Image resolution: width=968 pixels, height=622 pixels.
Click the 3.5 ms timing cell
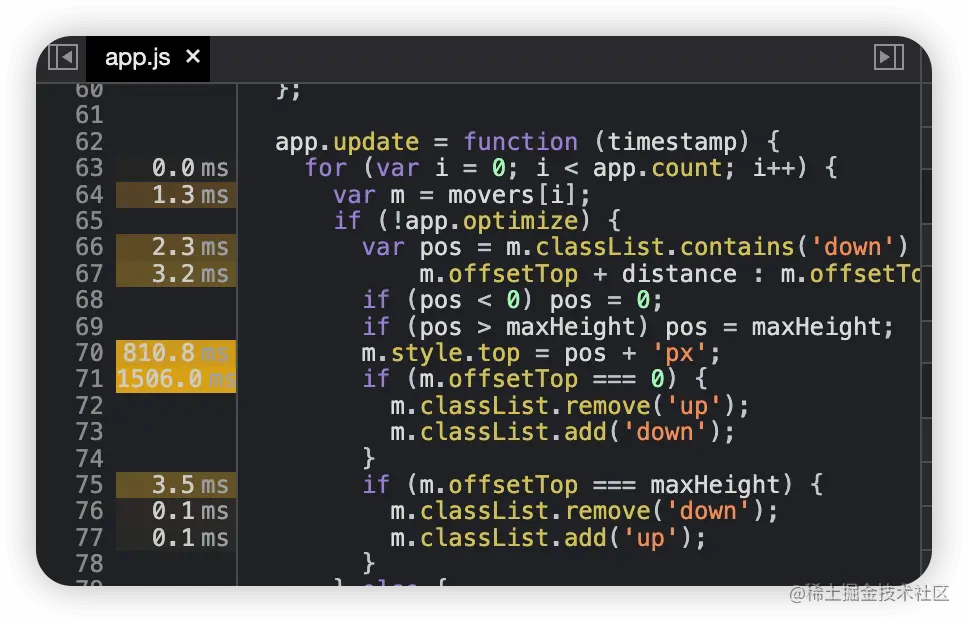click(x=176, y=485)
